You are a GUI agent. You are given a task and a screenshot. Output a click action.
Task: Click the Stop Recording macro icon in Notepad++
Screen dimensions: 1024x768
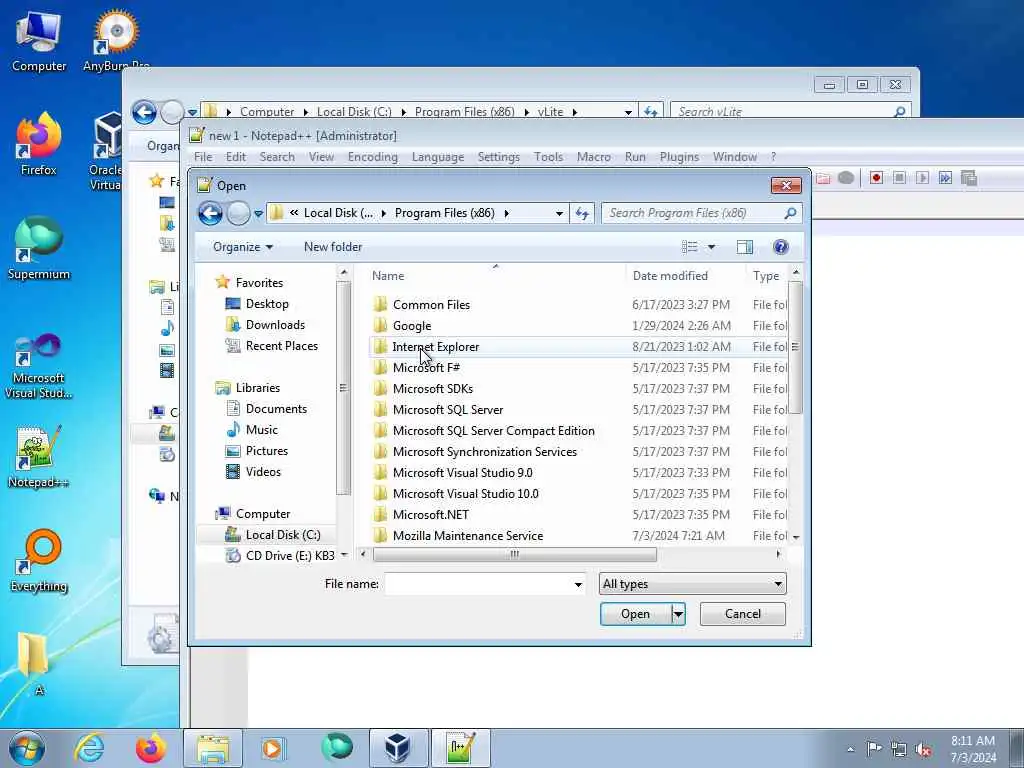coord(899,178)
